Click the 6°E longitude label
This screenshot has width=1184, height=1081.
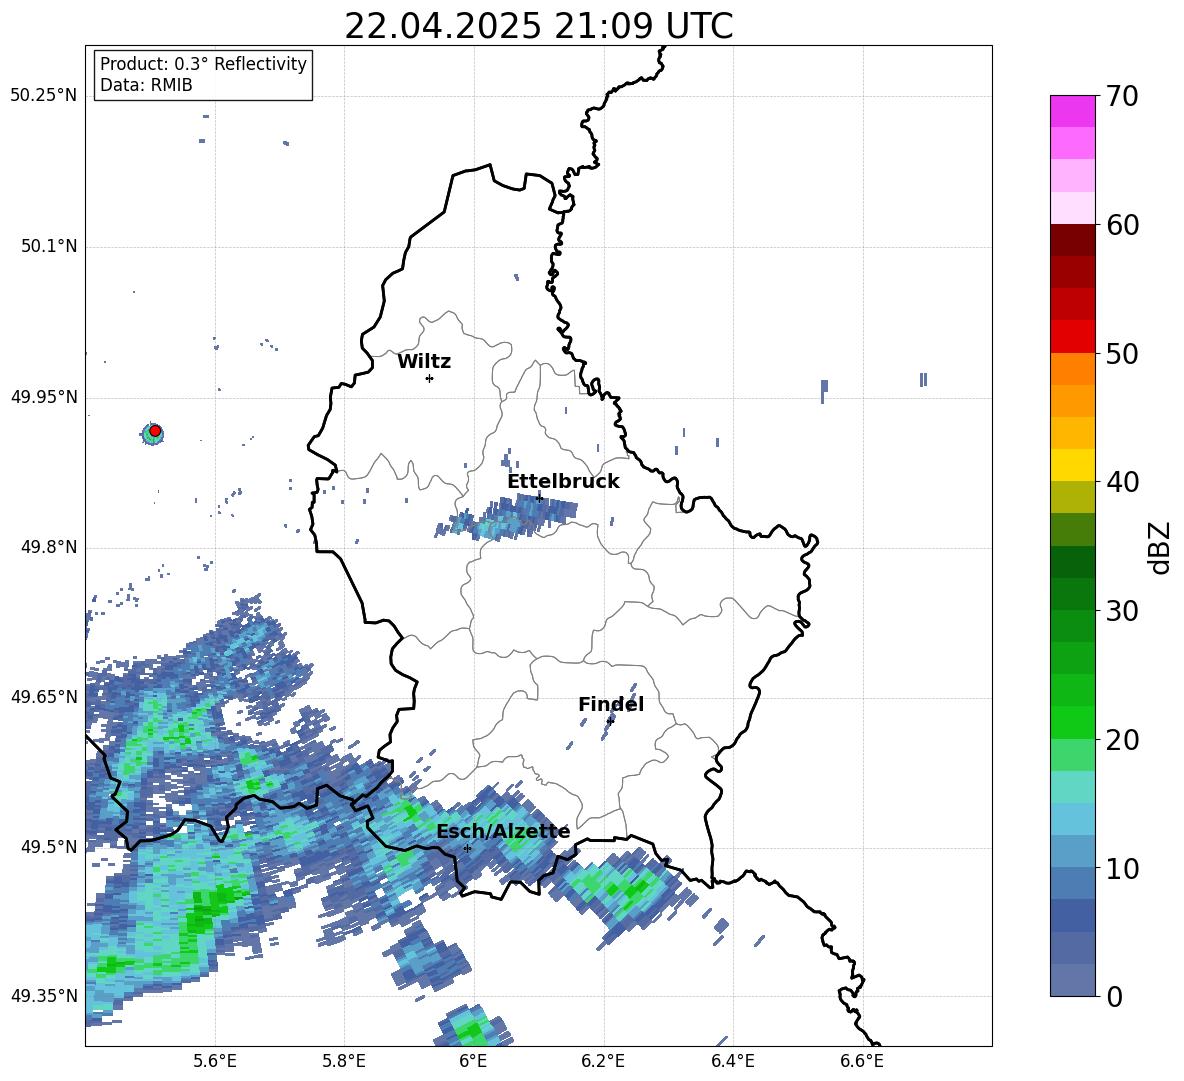(x=473, y=1061)
